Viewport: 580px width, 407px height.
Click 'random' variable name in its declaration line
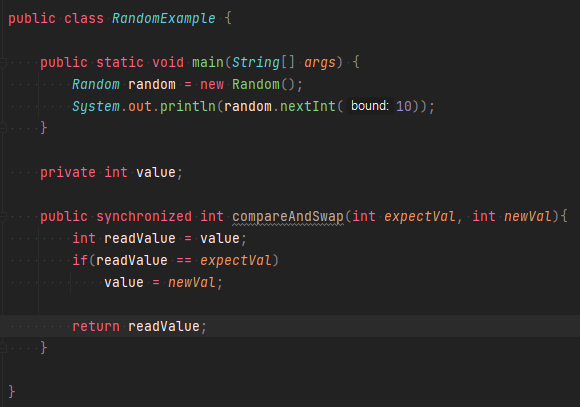point(152,84)
